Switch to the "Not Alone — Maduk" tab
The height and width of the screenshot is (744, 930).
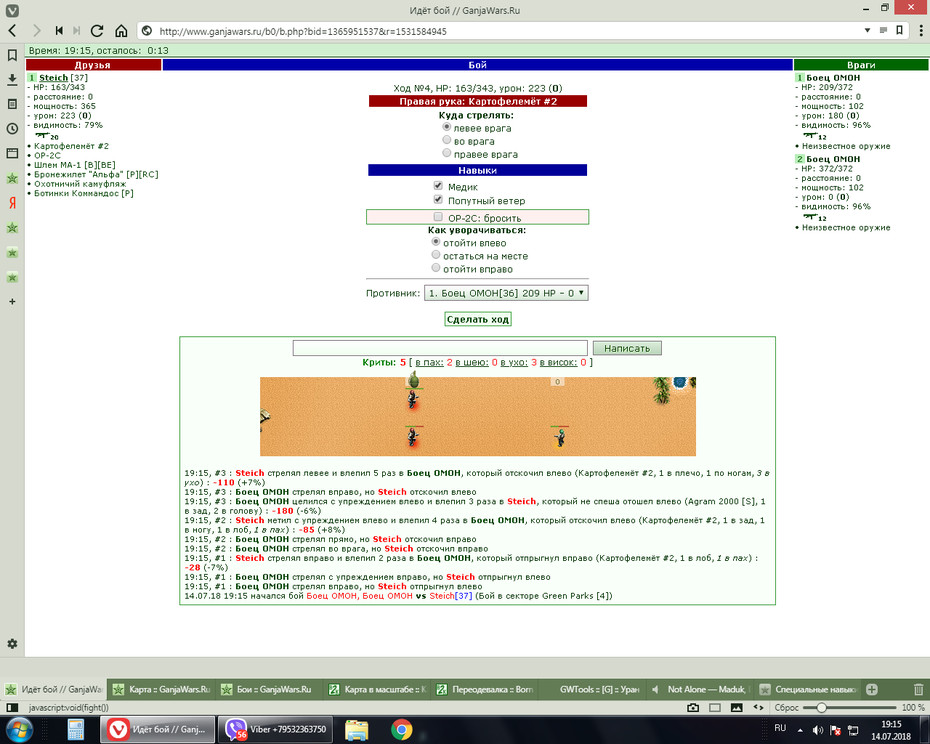699,689
